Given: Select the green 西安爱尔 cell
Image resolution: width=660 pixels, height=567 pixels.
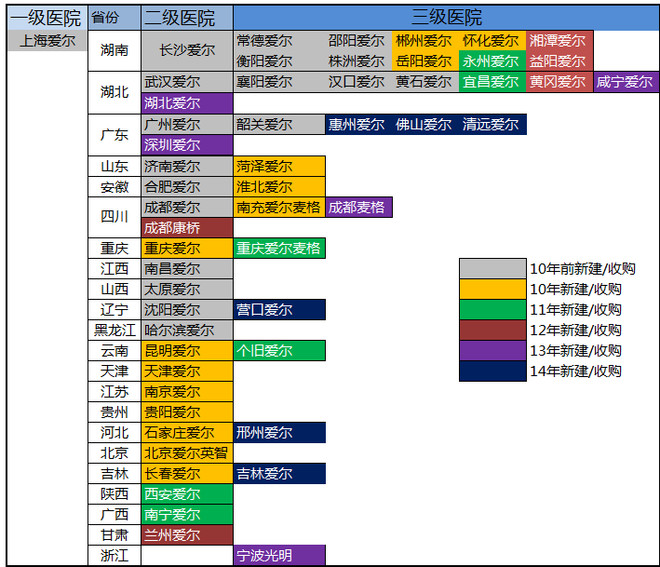Looking at the screenshot, I should coord(187,494).
